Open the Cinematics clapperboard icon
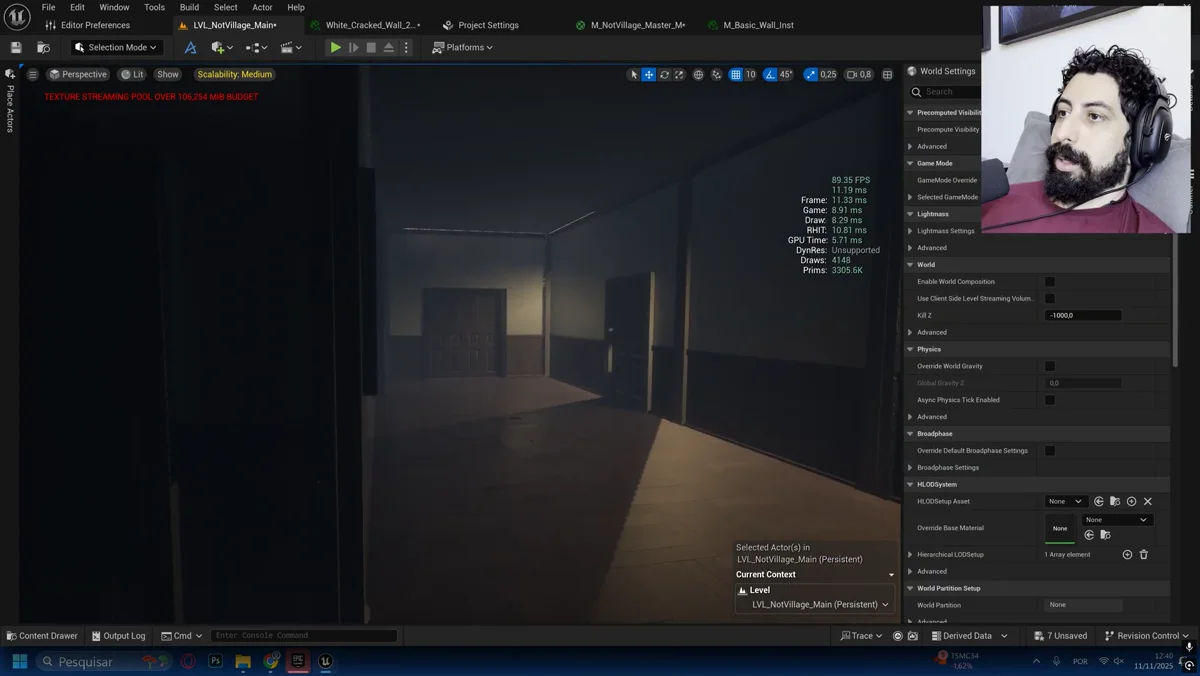The height and width of the screenshot is (676, 1200). [x=287, y=46]
